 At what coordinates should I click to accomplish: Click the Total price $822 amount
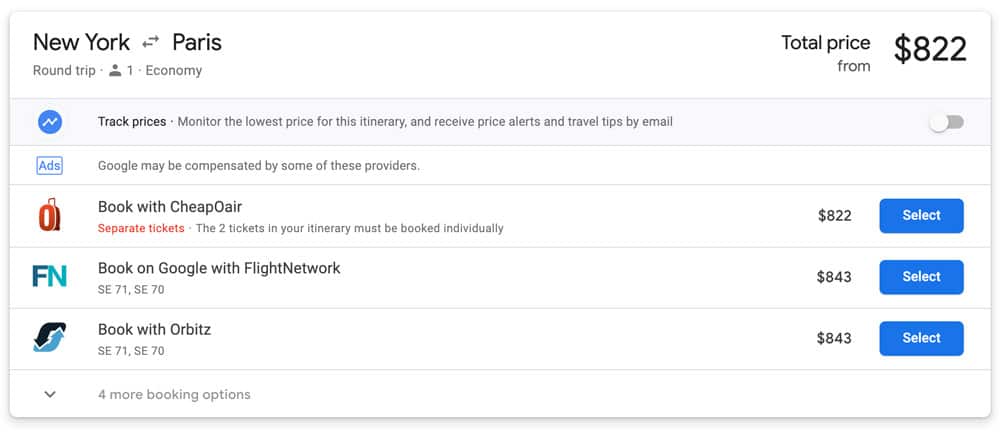(x=930, y=48)
